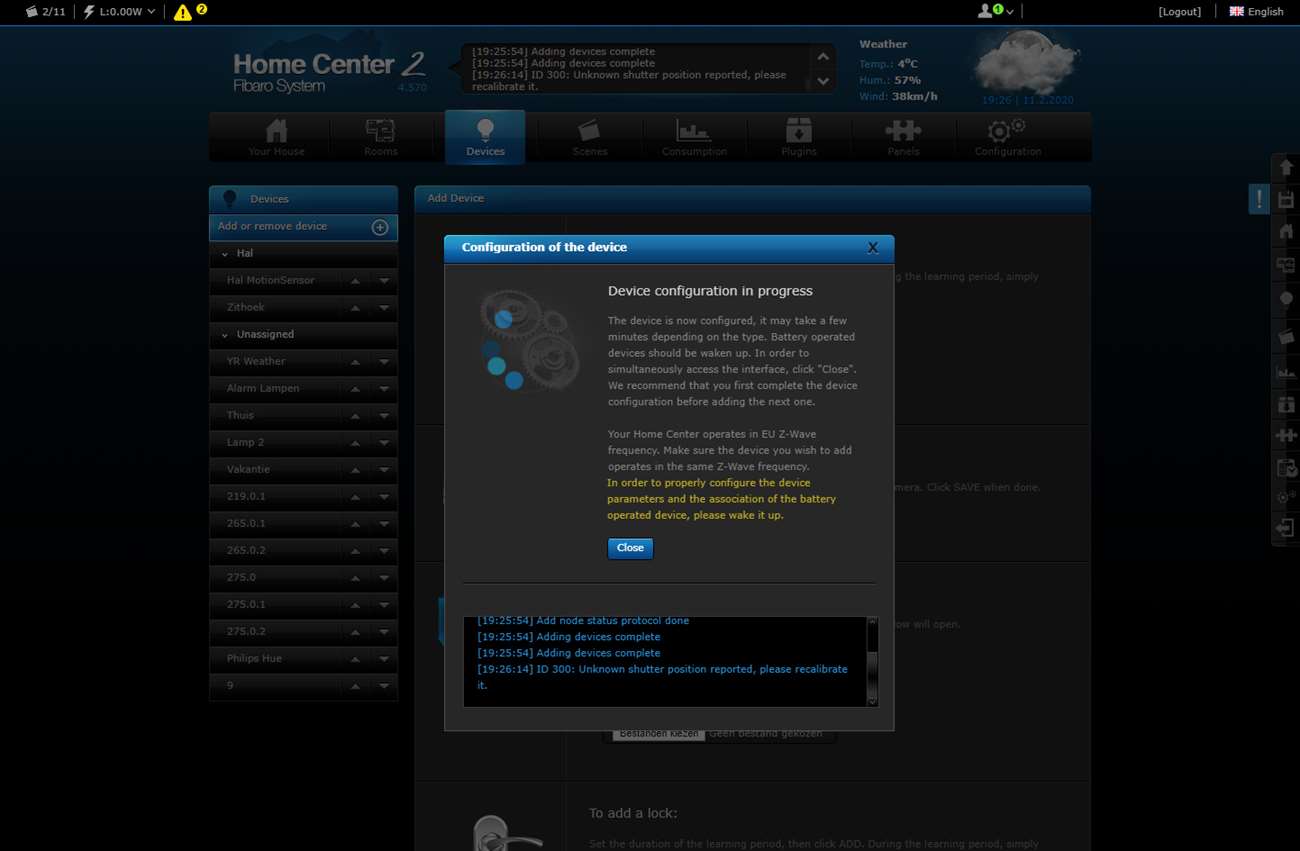The width and height of the screenshot is (1300, 851).
Task: Collapse the Unassigned devices section
Action: [x=225, y=335]
